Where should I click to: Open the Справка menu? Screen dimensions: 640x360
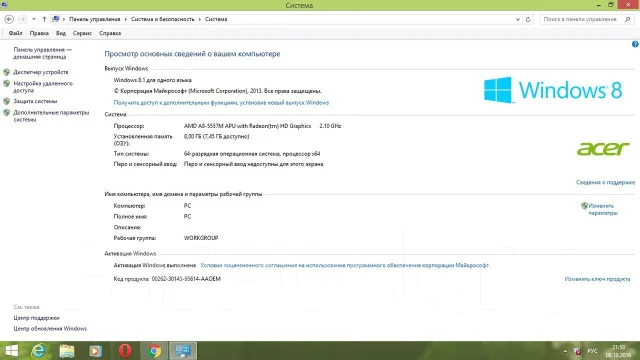(x=110, y=33)
